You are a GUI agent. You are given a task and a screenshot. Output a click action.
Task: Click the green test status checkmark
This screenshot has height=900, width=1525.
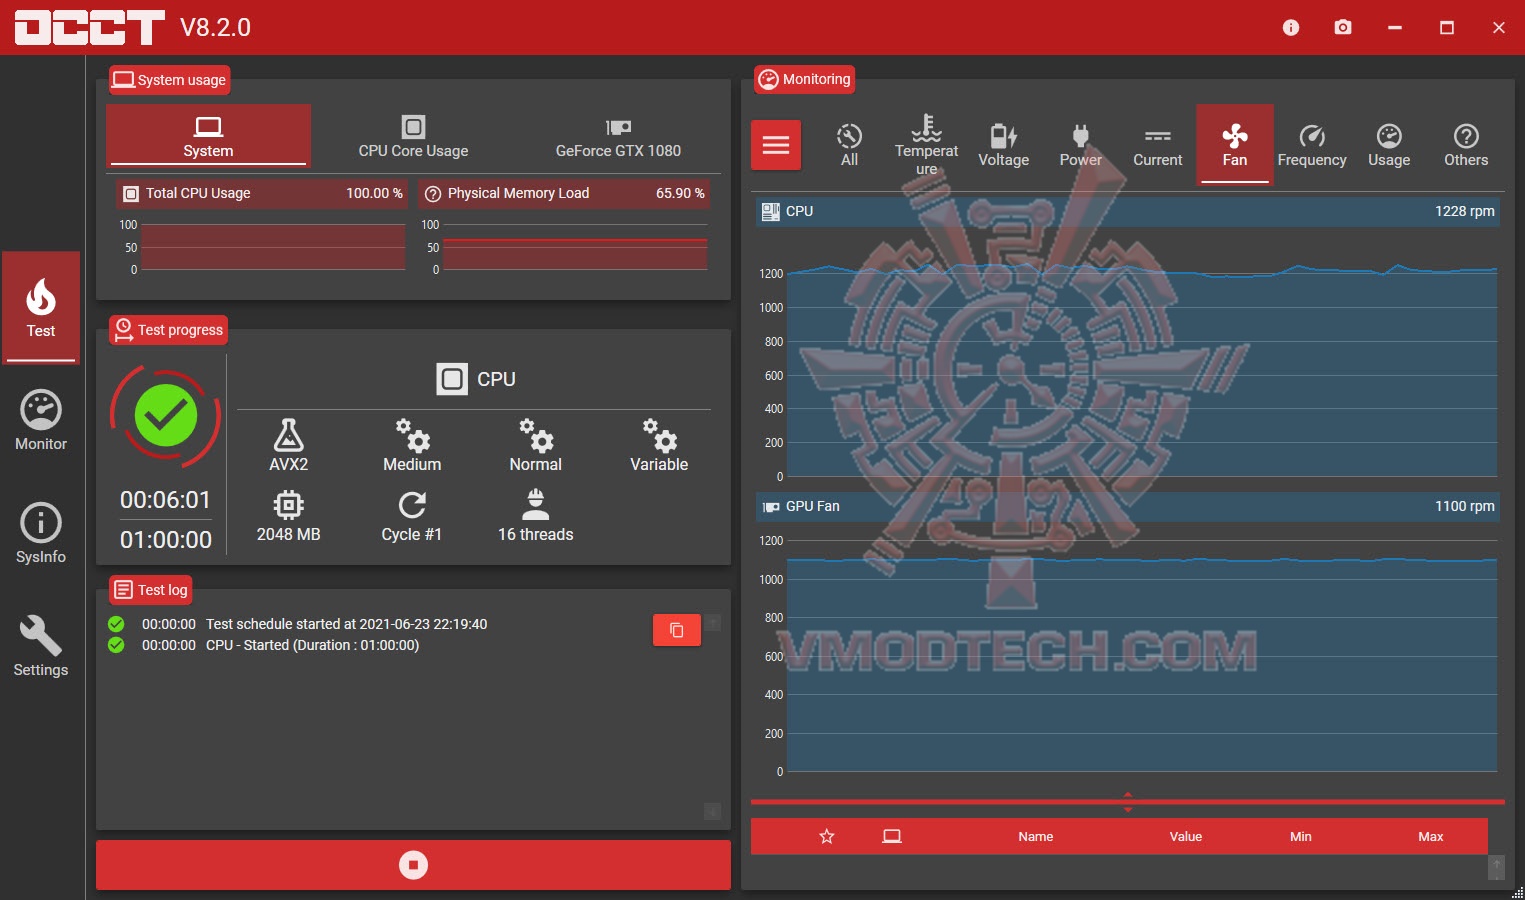coord(166,415)
